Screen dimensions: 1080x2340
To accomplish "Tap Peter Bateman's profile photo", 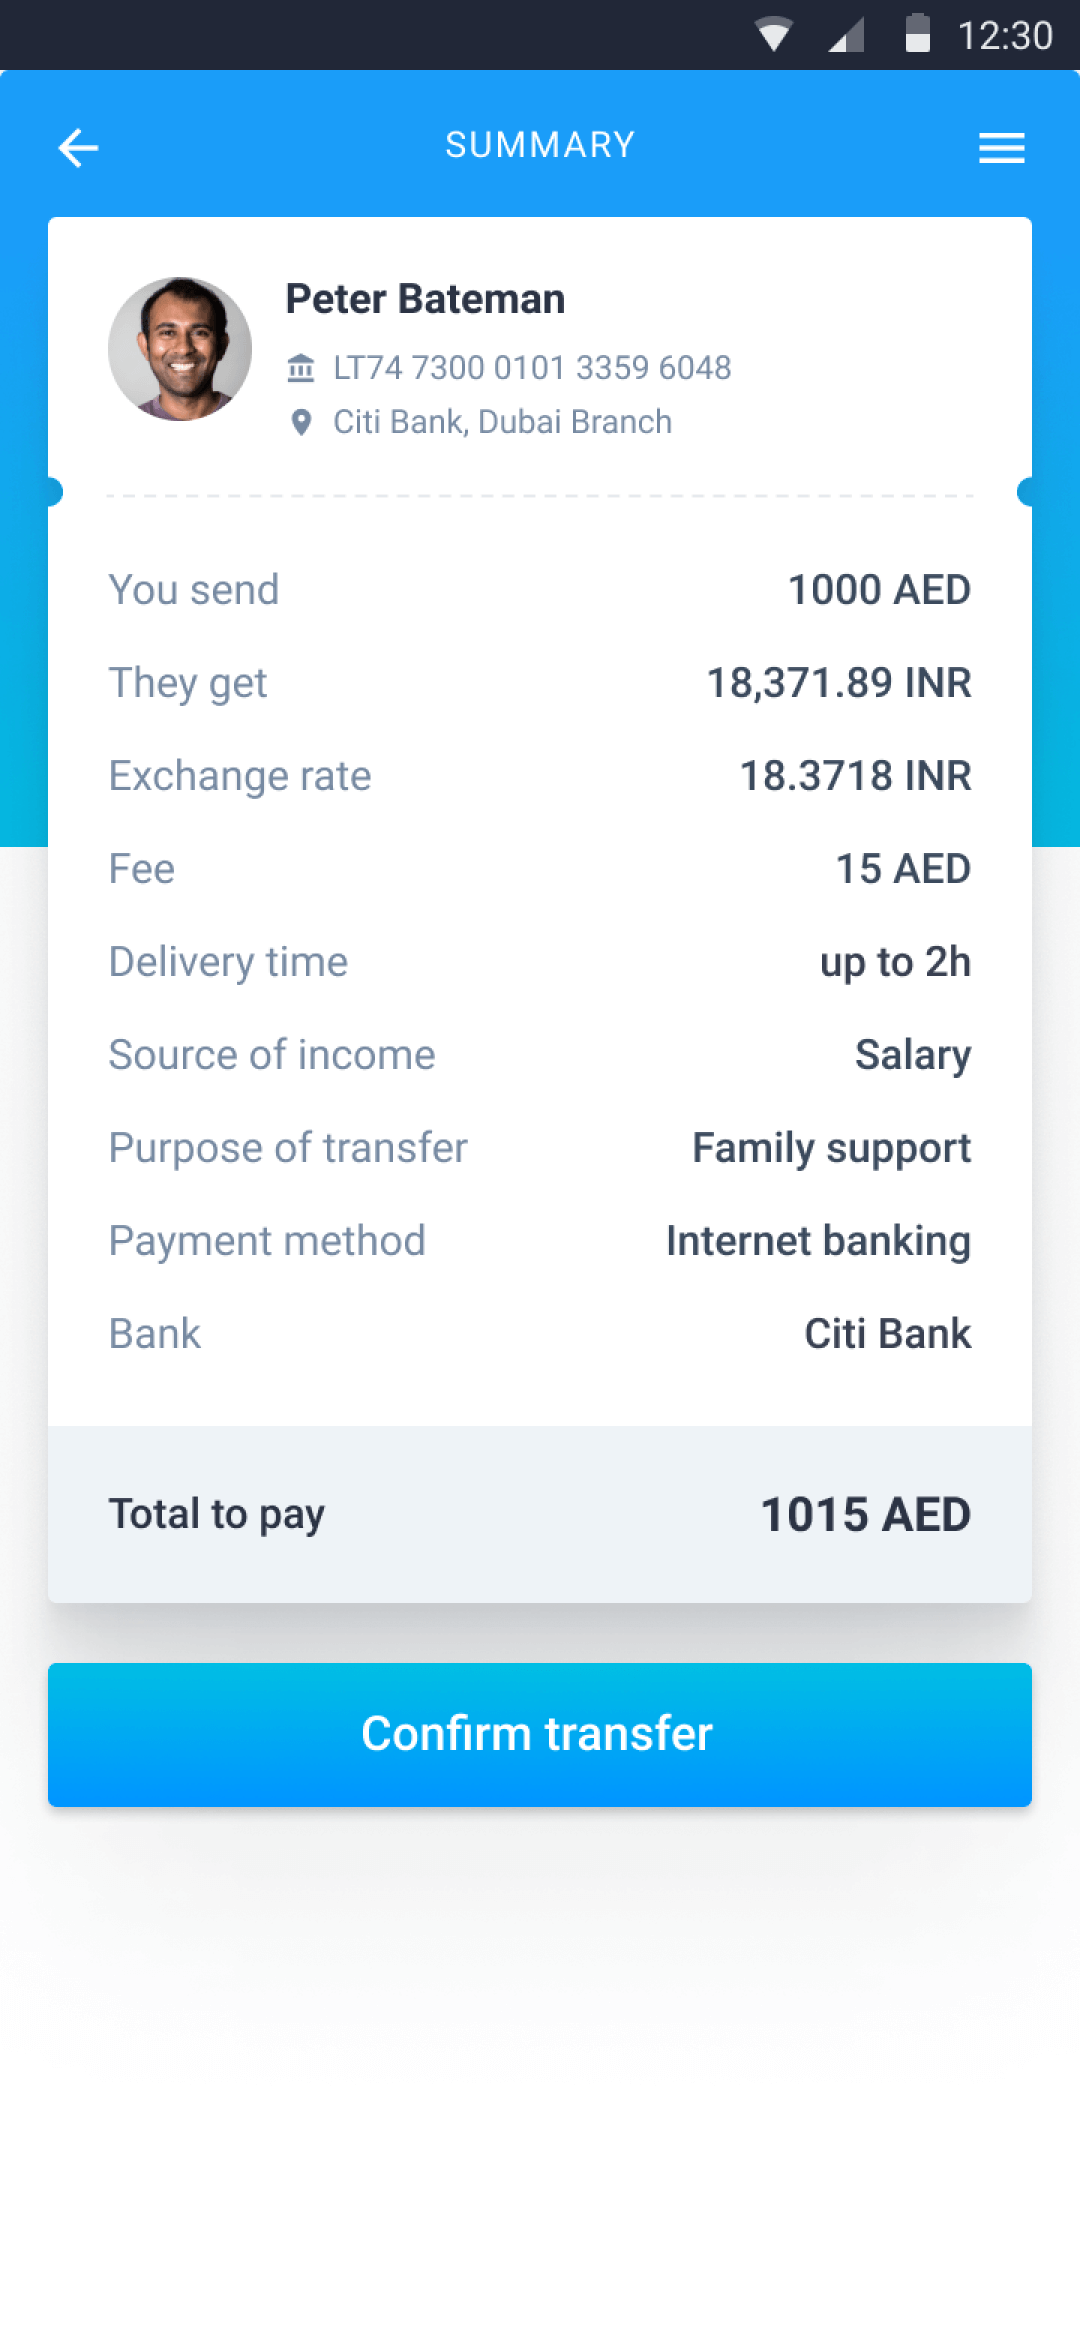I will click(180, 349).
